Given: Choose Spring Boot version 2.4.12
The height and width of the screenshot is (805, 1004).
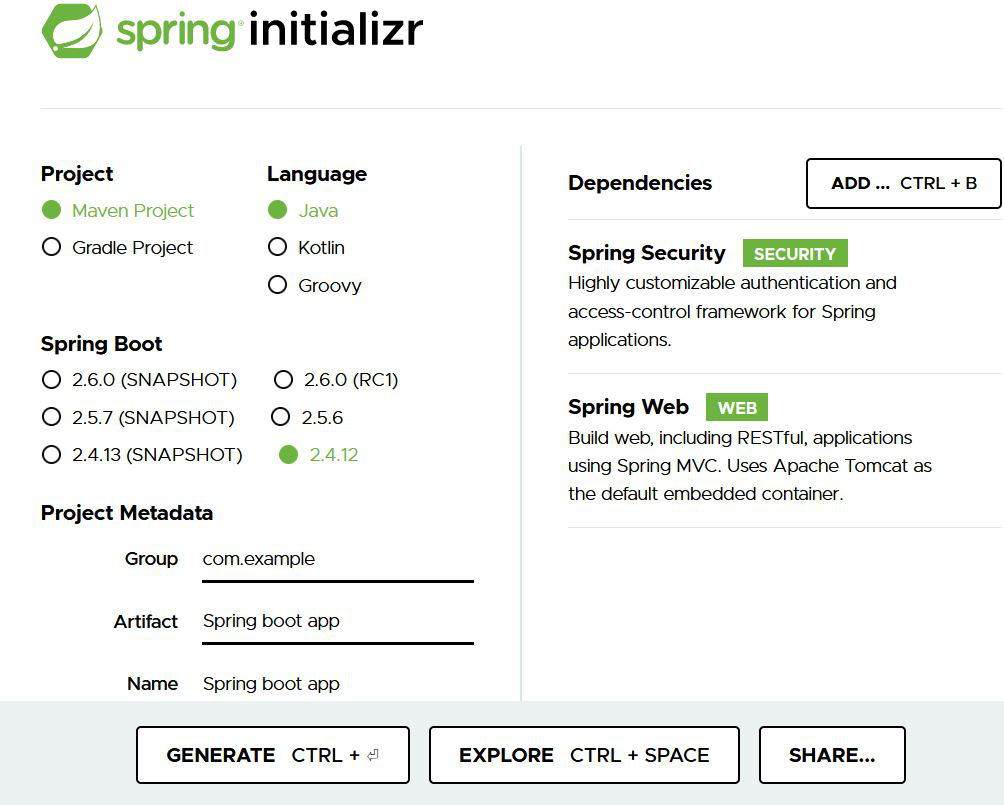Looking at the screenshot, I should 289,455.
